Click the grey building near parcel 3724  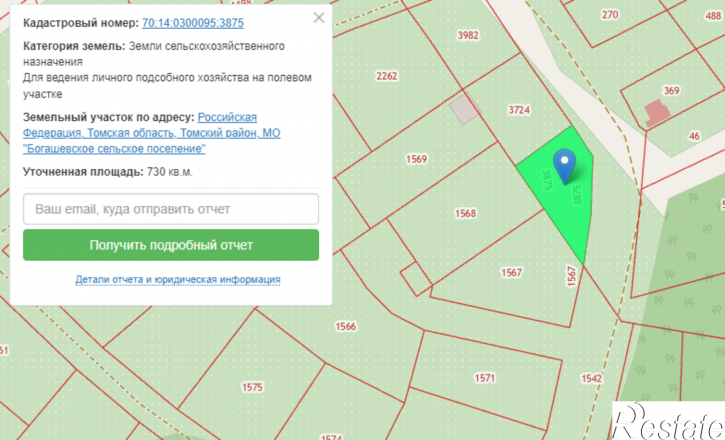pos(465,109)
